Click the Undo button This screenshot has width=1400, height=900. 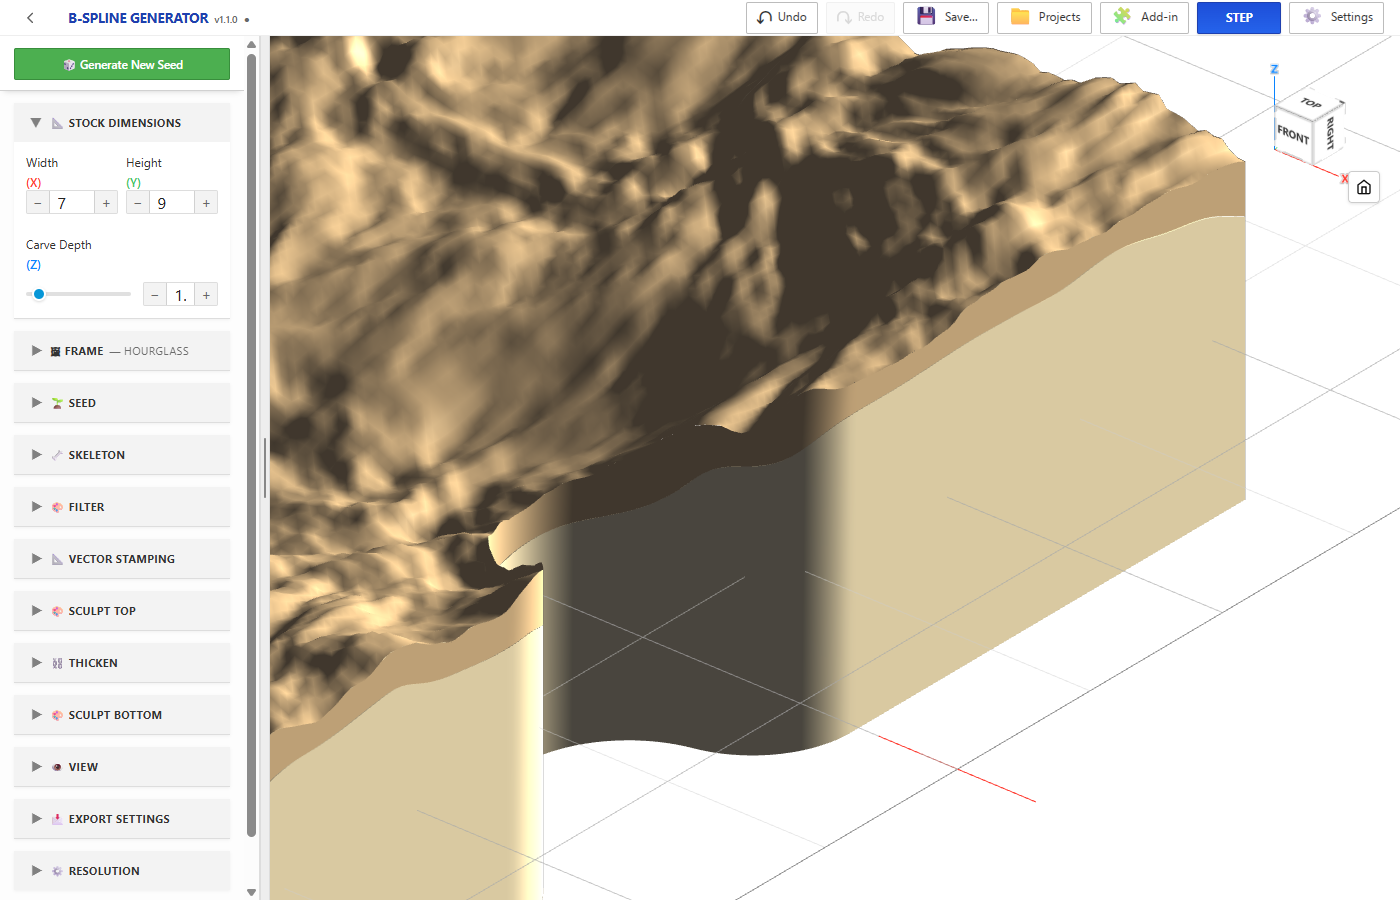782,17
